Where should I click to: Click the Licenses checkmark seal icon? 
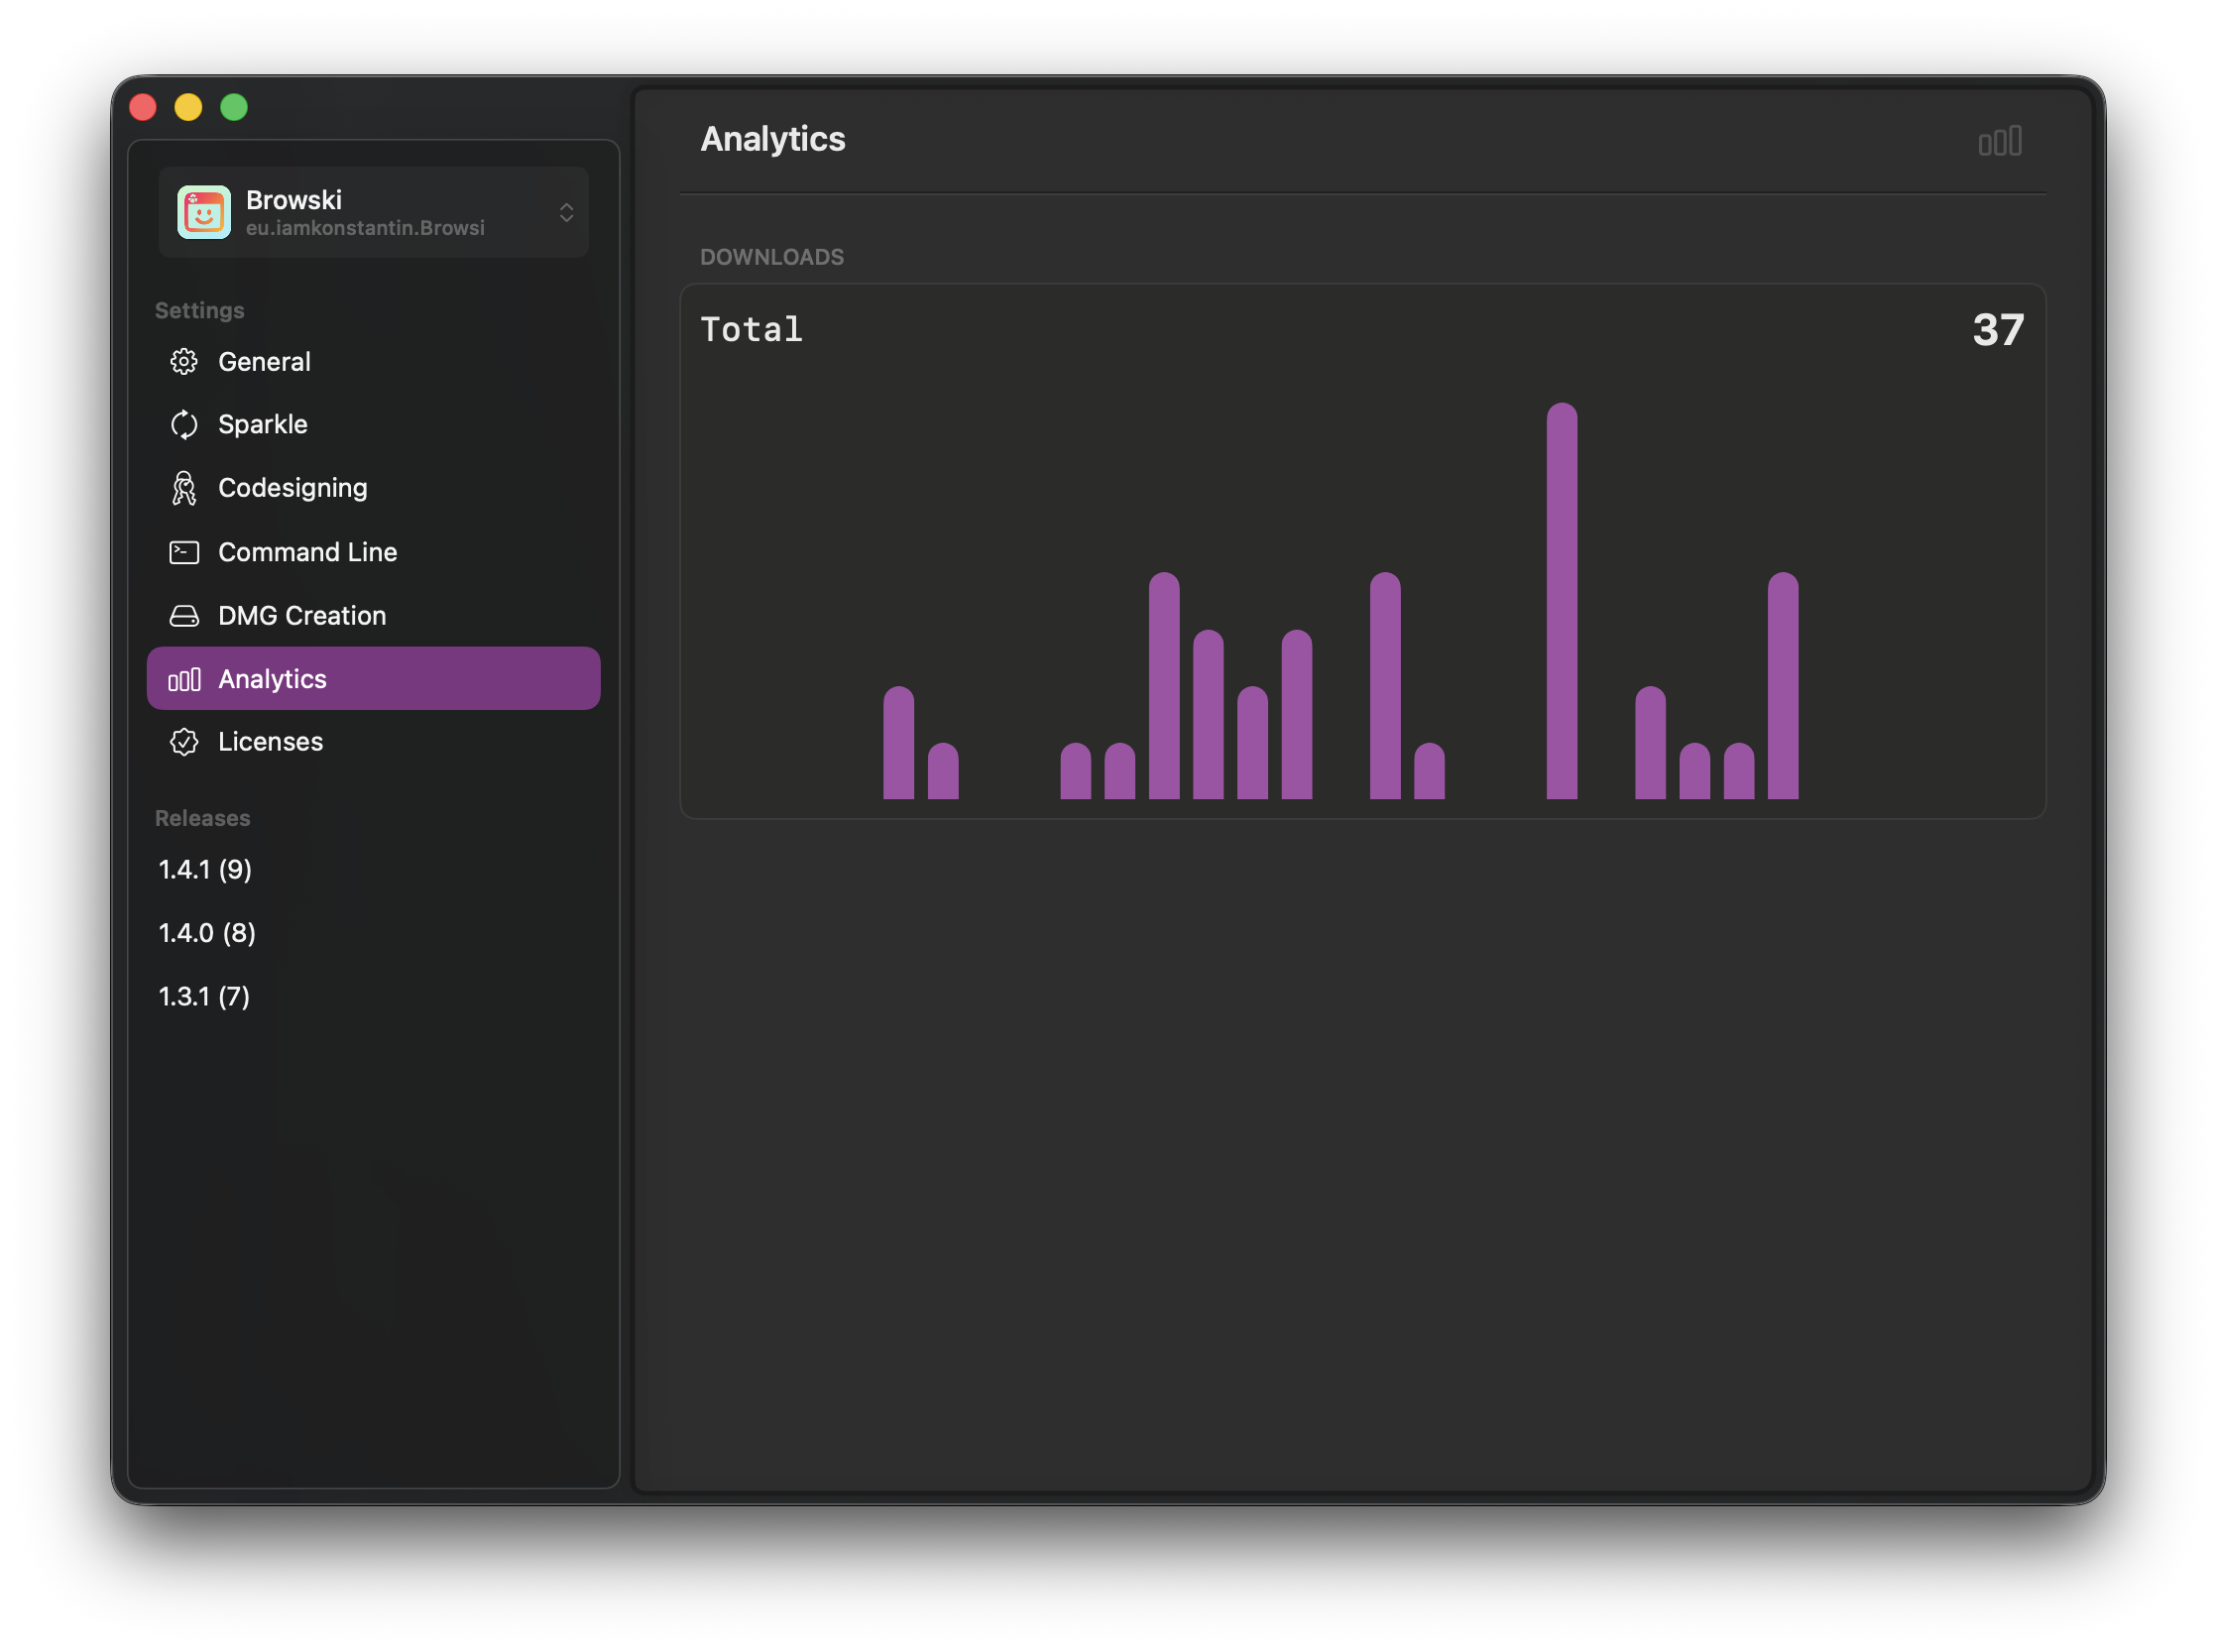coord(184,742)
